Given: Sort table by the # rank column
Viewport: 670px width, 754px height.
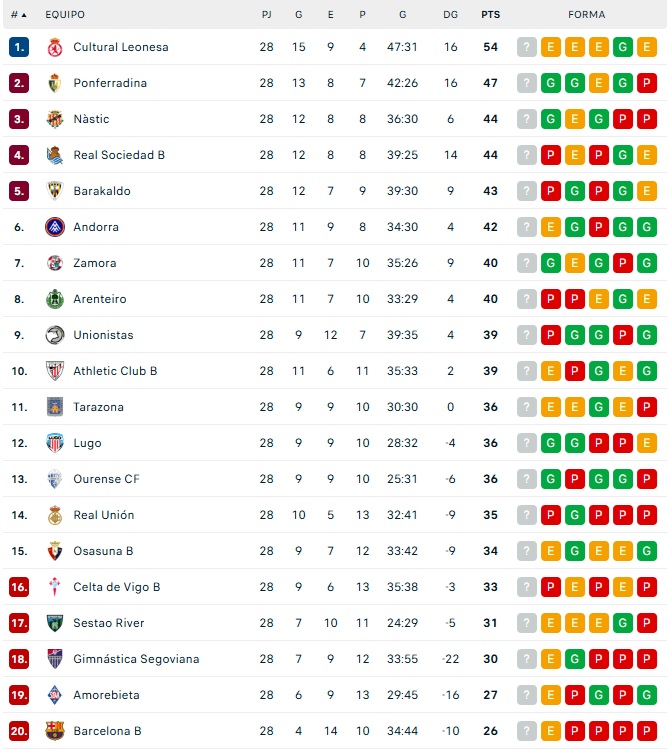Looking at the screenshot, I should [x=18, y=15].
